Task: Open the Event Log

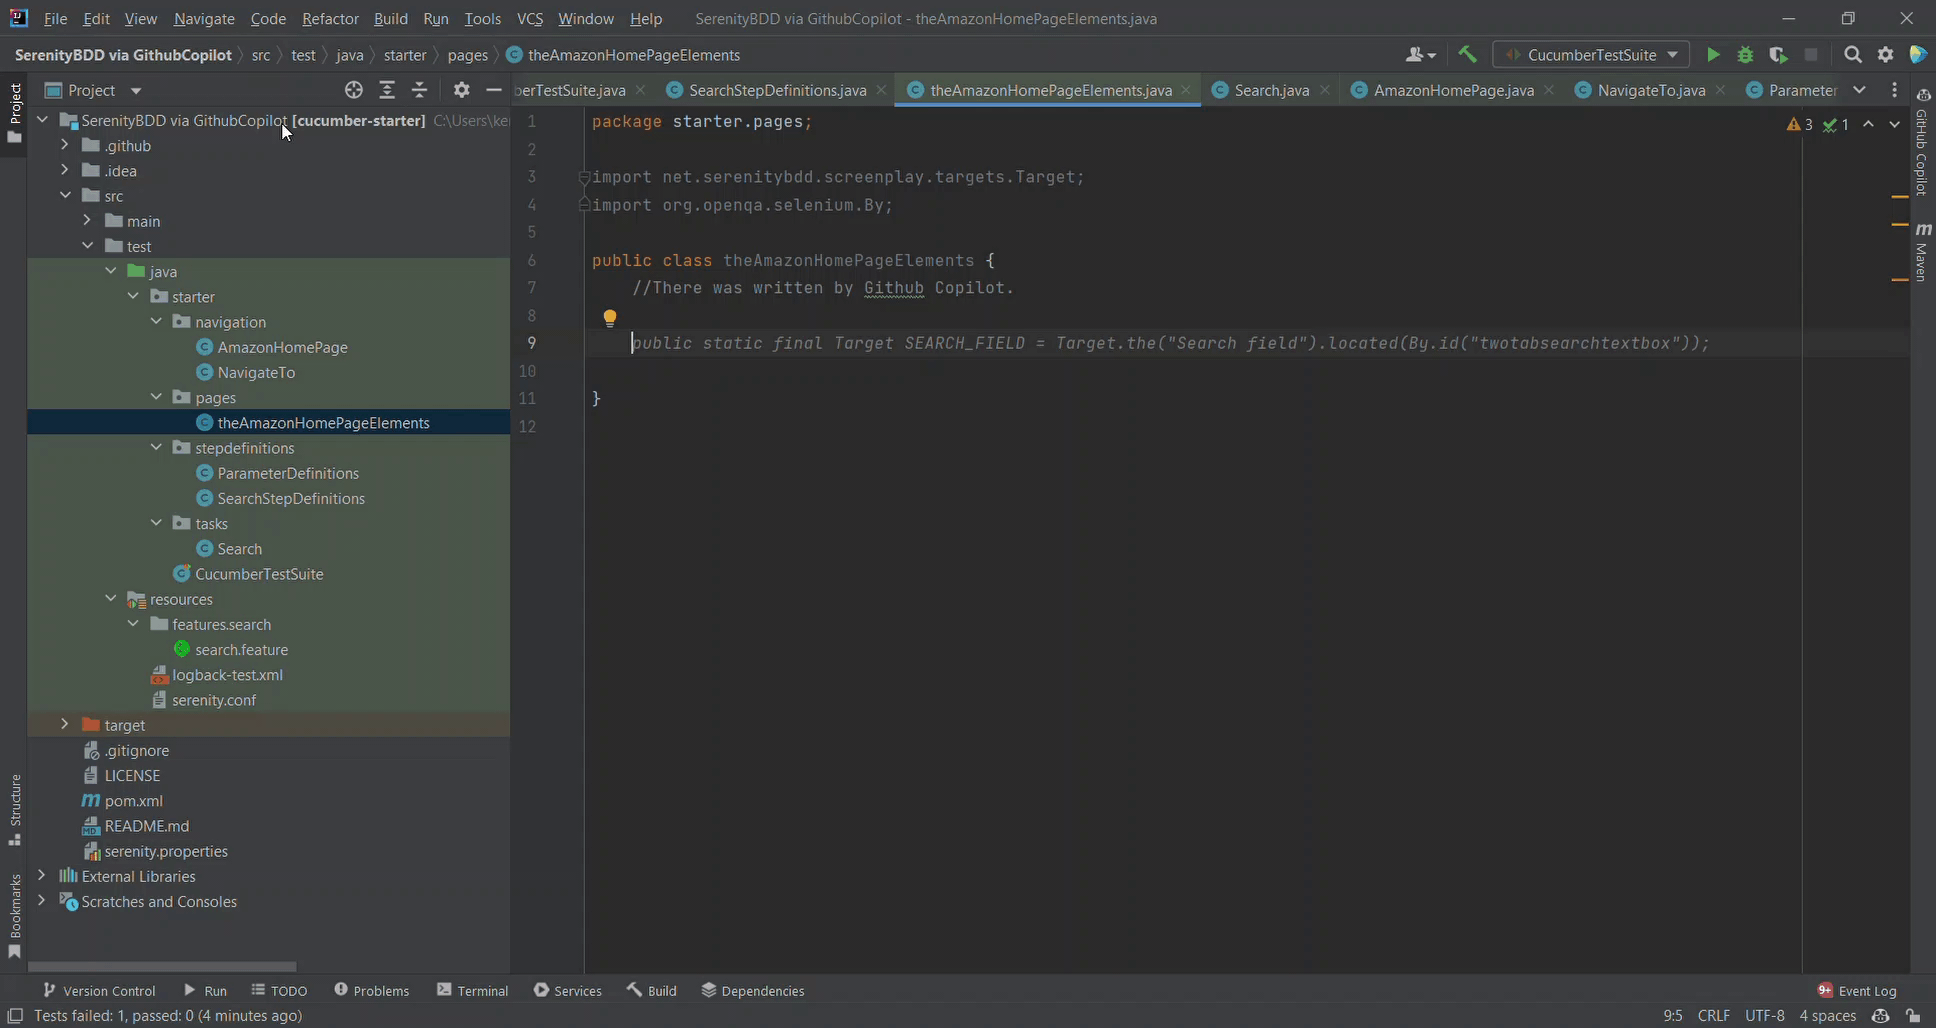Action: 1856,990
